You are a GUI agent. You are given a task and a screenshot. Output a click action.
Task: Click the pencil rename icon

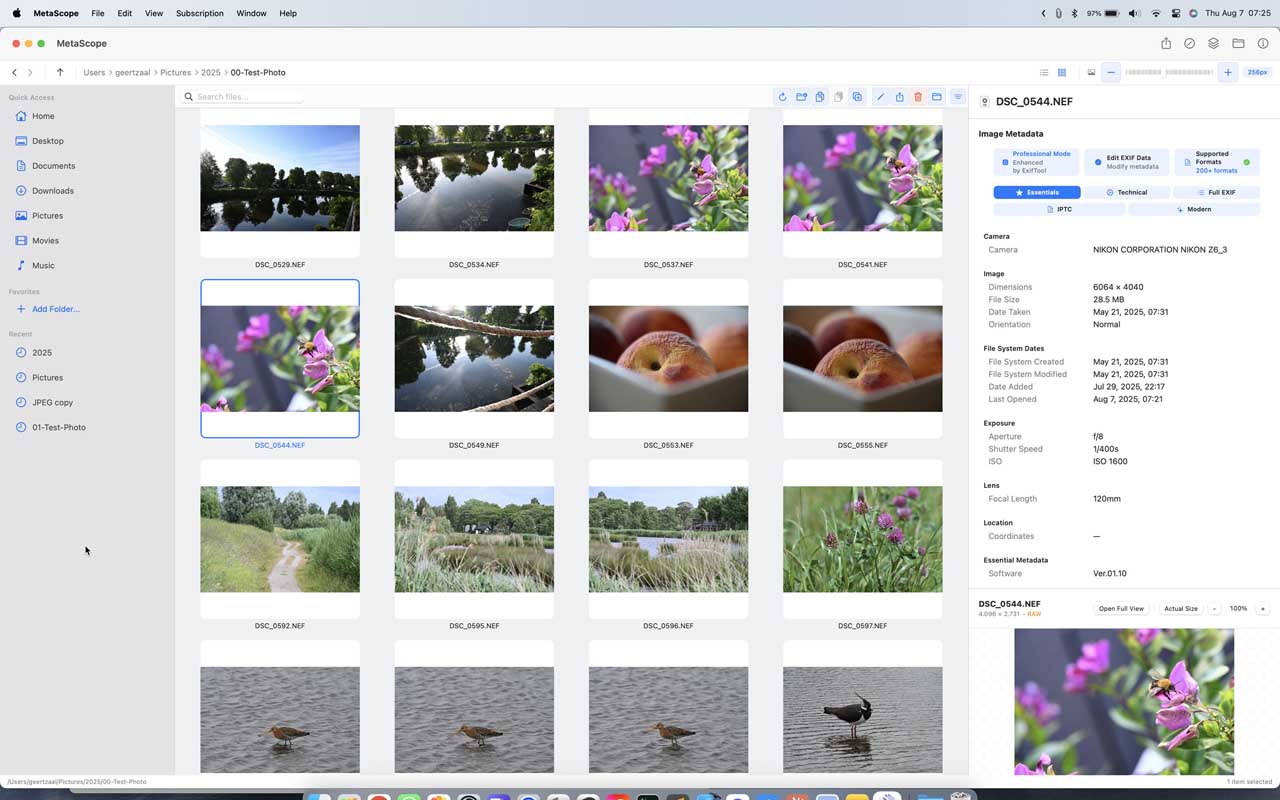pyautogui.click(x=880, y=97)
